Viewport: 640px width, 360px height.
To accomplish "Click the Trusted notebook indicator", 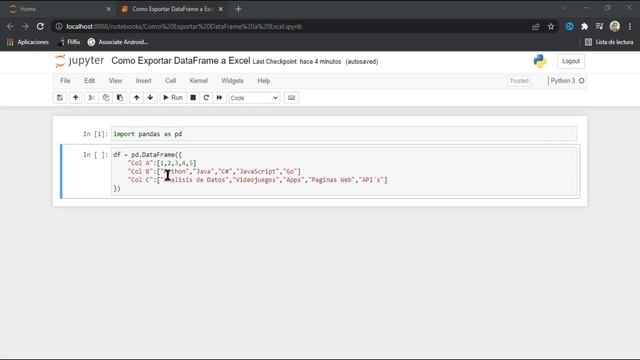I will (x=519, y=81).
